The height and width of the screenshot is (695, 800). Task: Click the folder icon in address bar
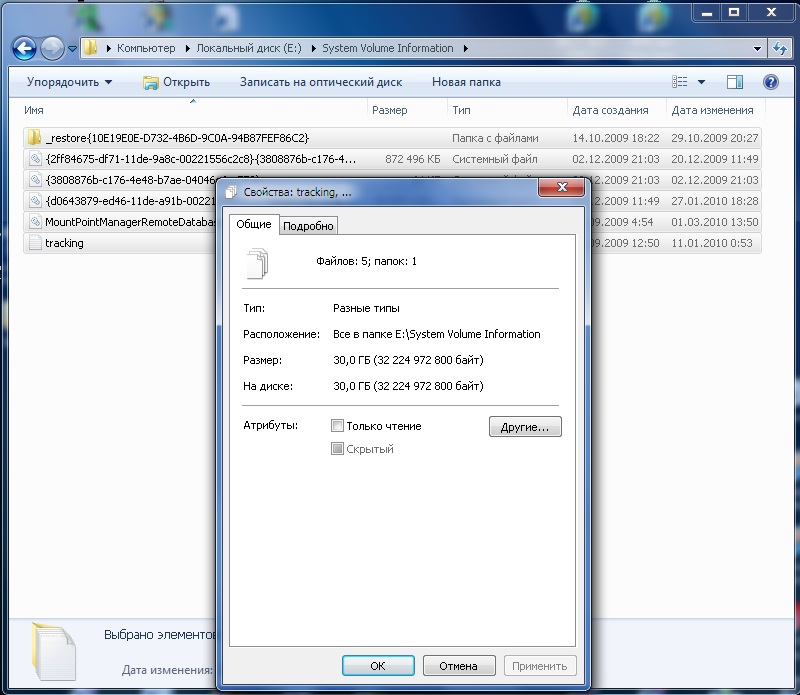click(91, 48)
